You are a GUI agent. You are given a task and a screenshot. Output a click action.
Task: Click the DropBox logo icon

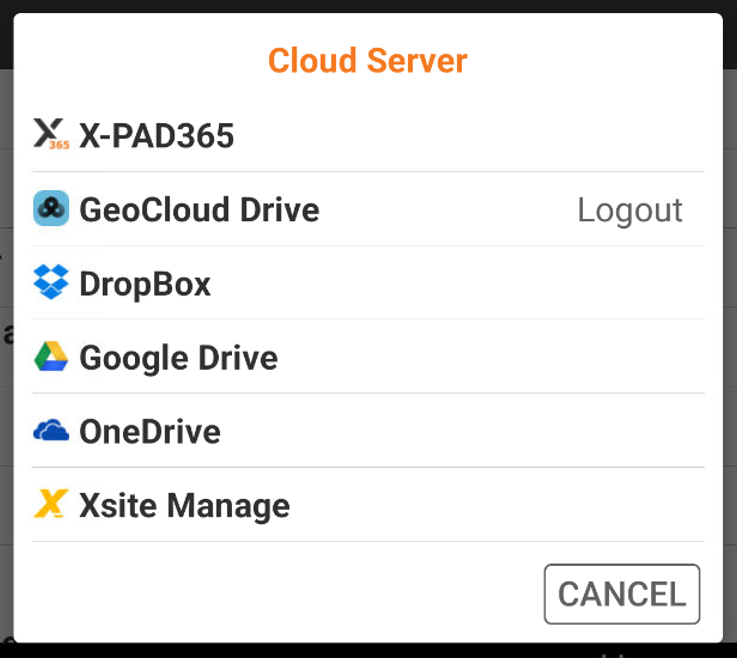click(x=51, y=283)
